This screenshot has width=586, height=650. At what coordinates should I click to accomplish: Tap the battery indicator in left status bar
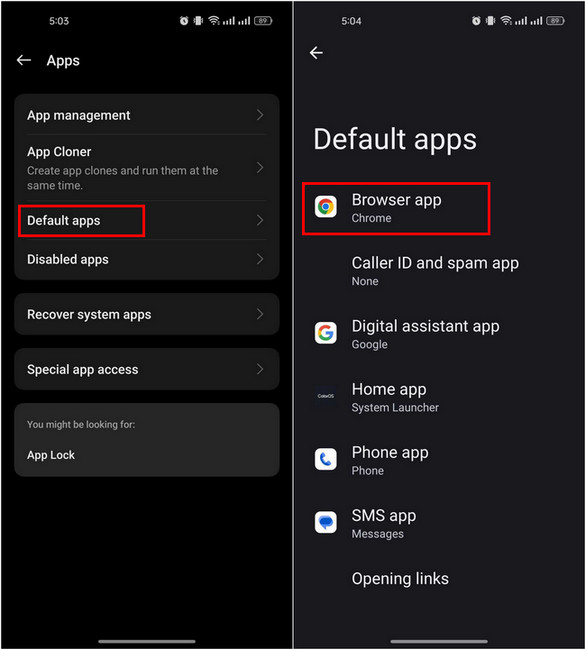tap(263, 21)
